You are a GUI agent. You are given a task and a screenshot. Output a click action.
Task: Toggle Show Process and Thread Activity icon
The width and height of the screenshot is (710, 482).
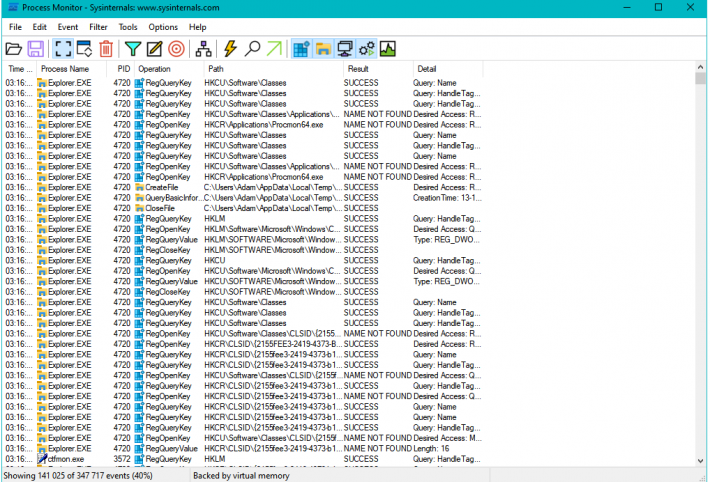click(x=366, y=49)
